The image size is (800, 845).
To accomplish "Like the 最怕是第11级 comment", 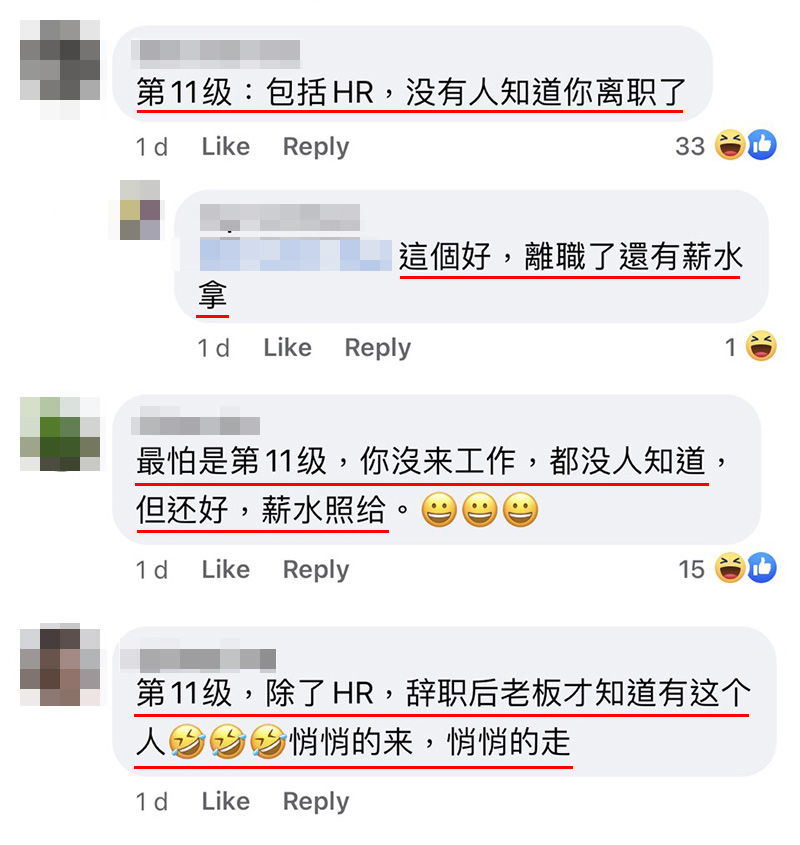I will tap(225, 570).
